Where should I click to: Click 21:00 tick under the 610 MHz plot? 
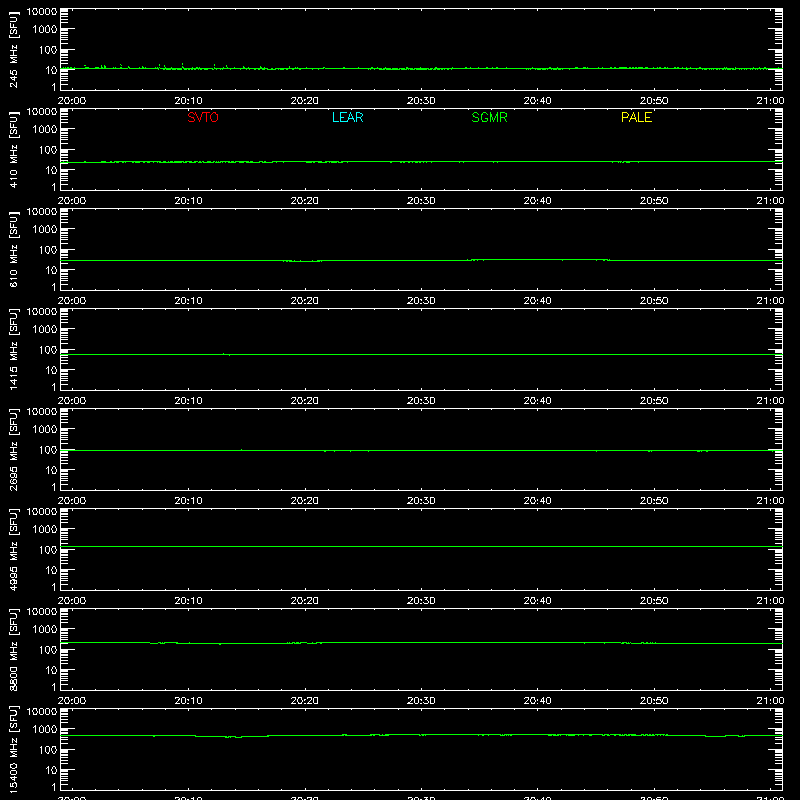pos(770,301)
